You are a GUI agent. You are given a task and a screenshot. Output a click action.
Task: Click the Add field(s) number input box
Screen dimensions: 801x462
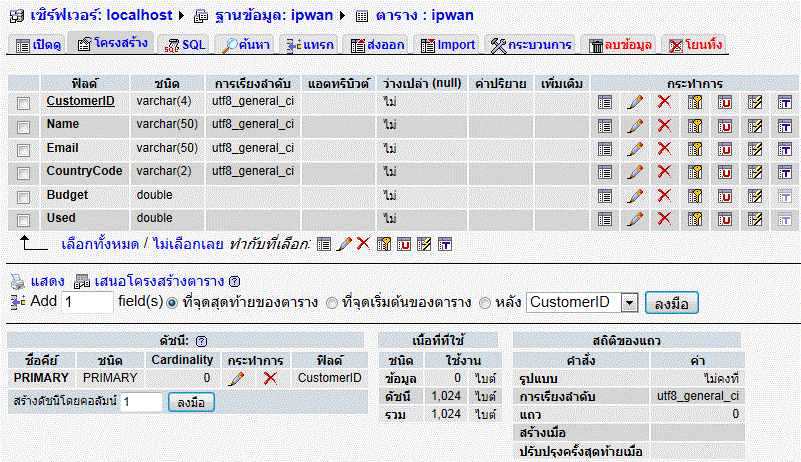pyautogui.click(x=87, y=302)
